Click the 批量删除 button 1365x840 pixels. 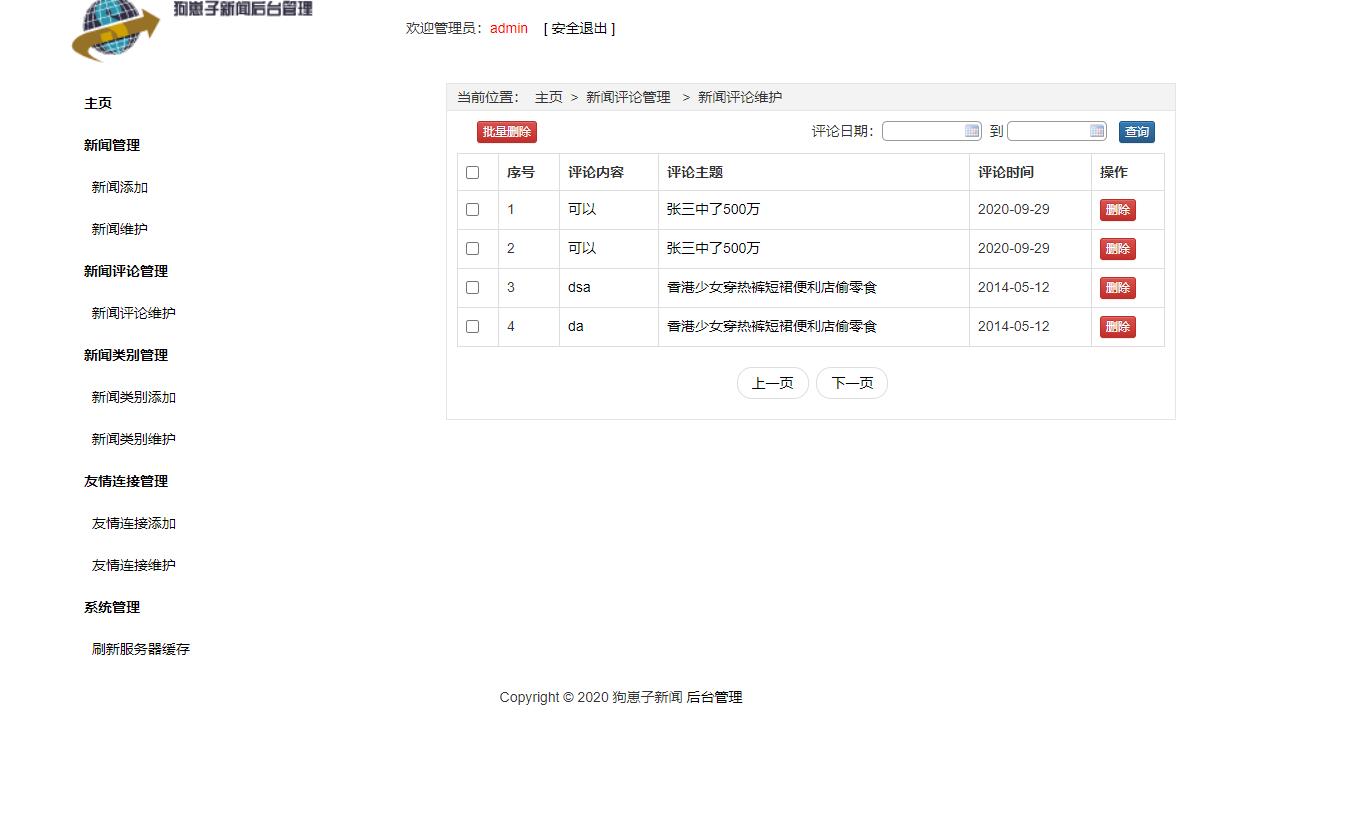pyautogui.click(x=506, y=131)
